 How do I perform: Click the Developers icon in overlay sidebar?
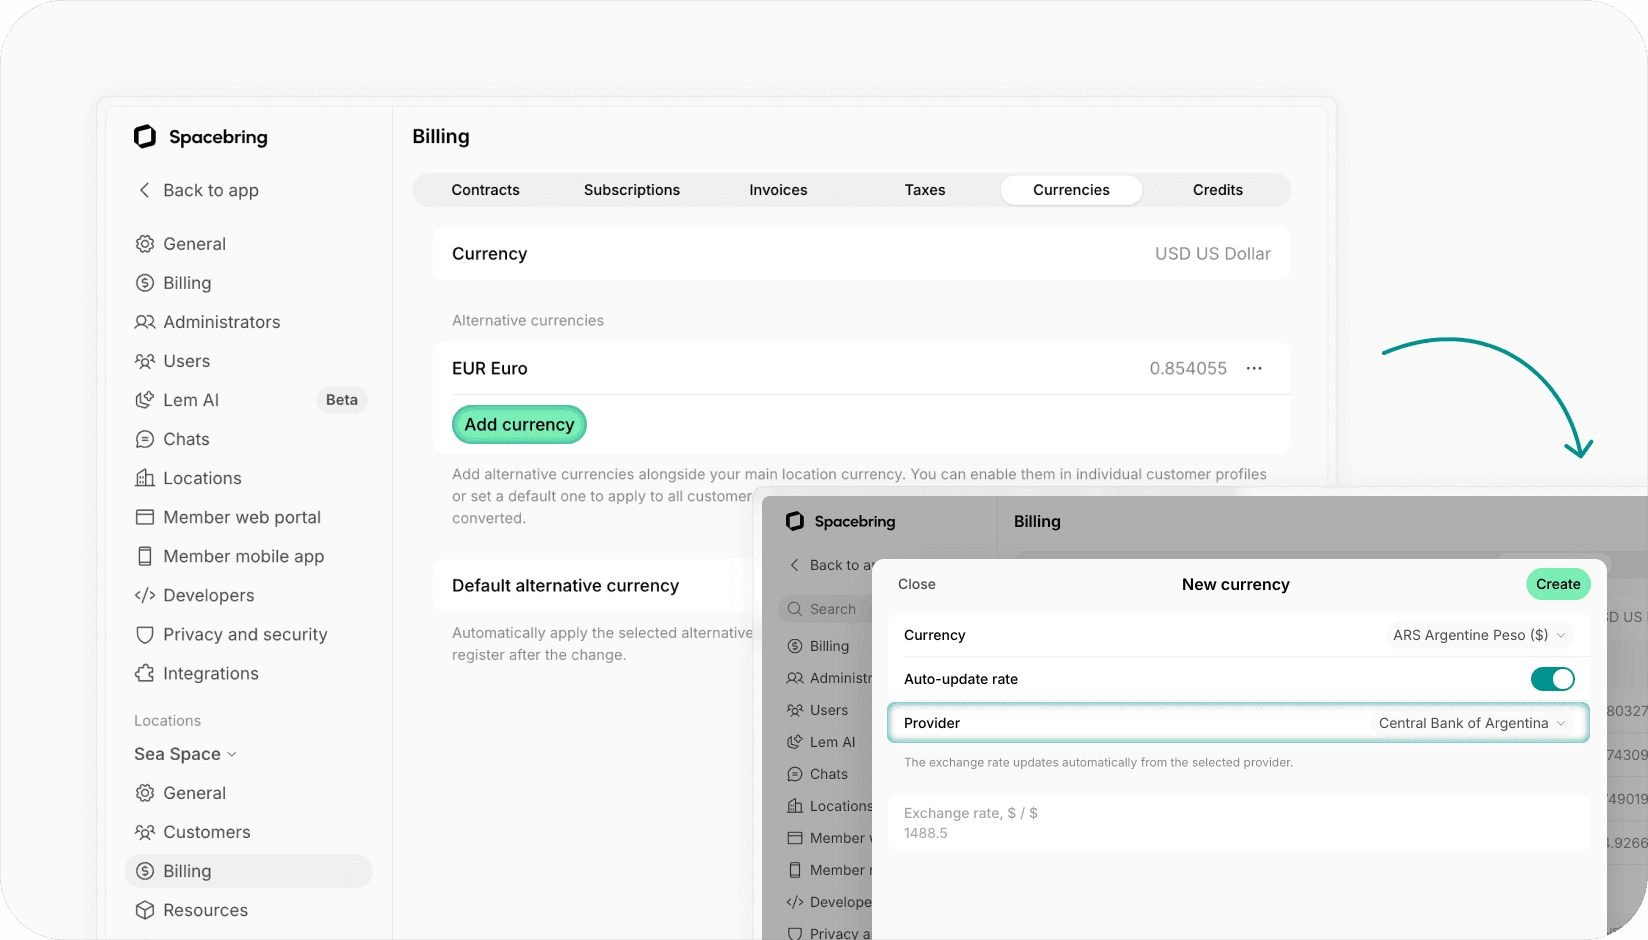pos(795,902)
